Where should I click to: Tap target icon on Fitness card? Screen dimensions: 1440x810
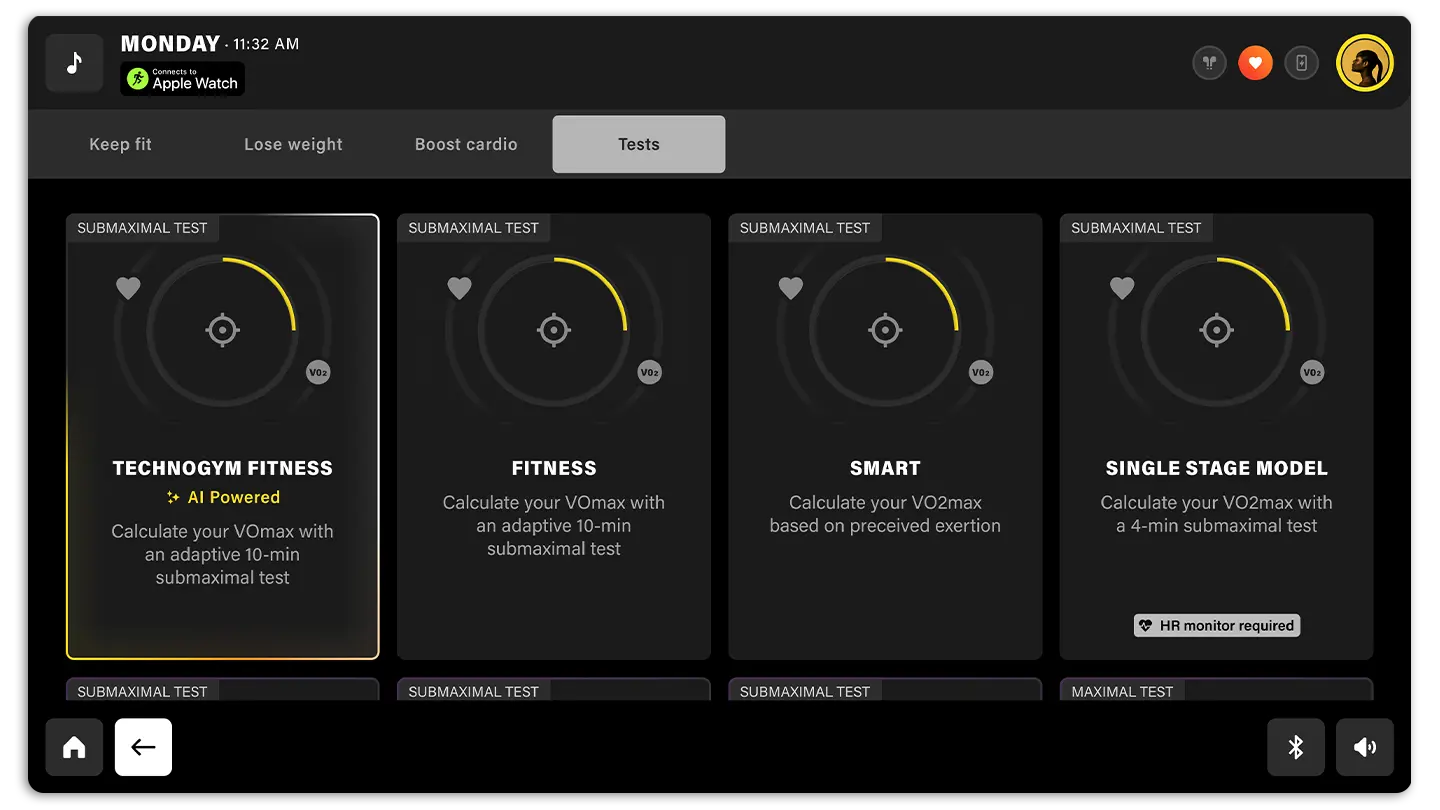pyautogui.click(x=554, y=330)
